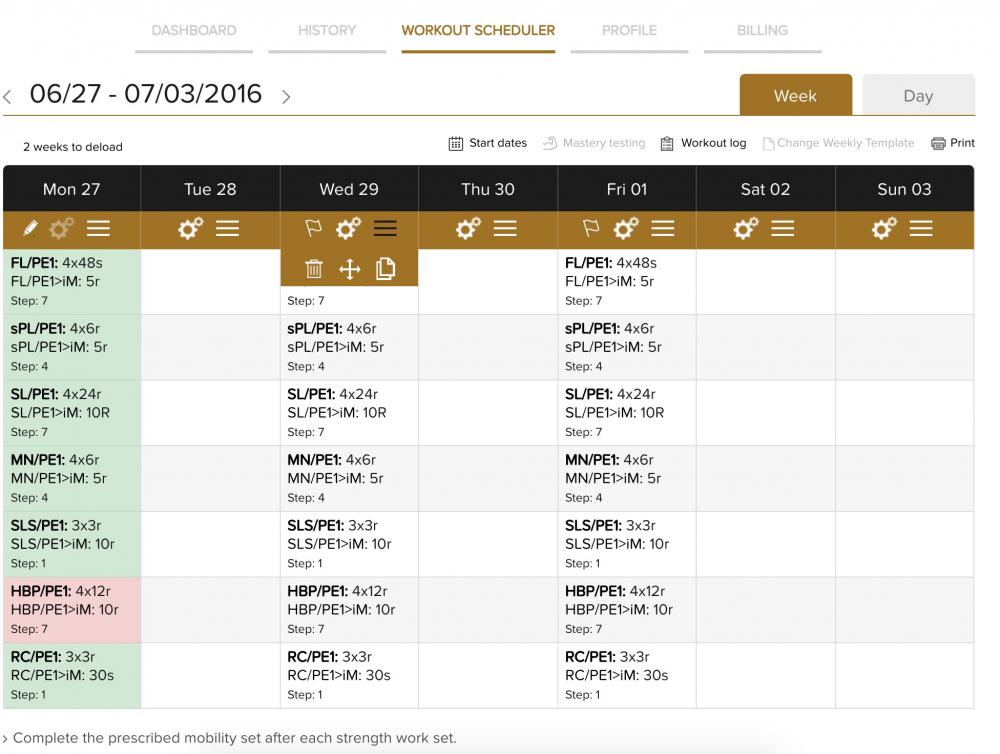Open the hamburger menu under Tue 28
Image resolution: width=1000 pixels, height=754 pixels.
tap(227, 228)
